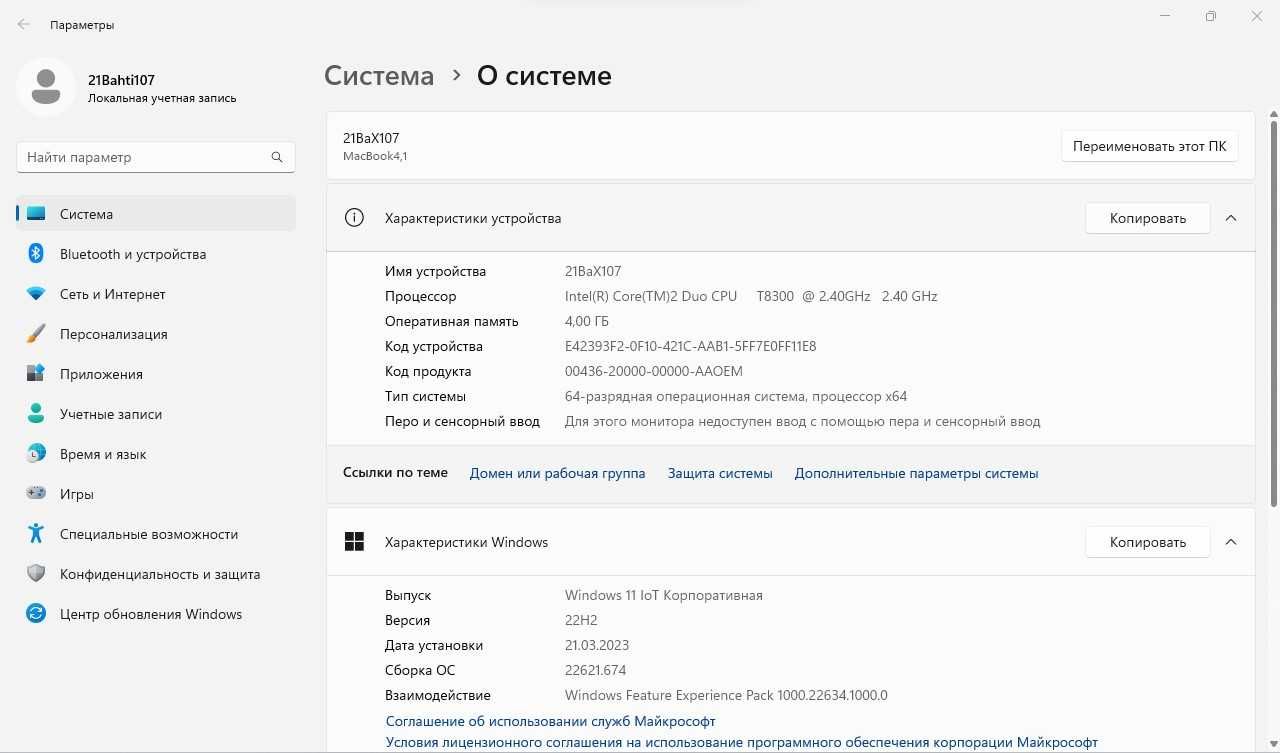Click the install date 21.03.2023

click(x=597, y=645)
